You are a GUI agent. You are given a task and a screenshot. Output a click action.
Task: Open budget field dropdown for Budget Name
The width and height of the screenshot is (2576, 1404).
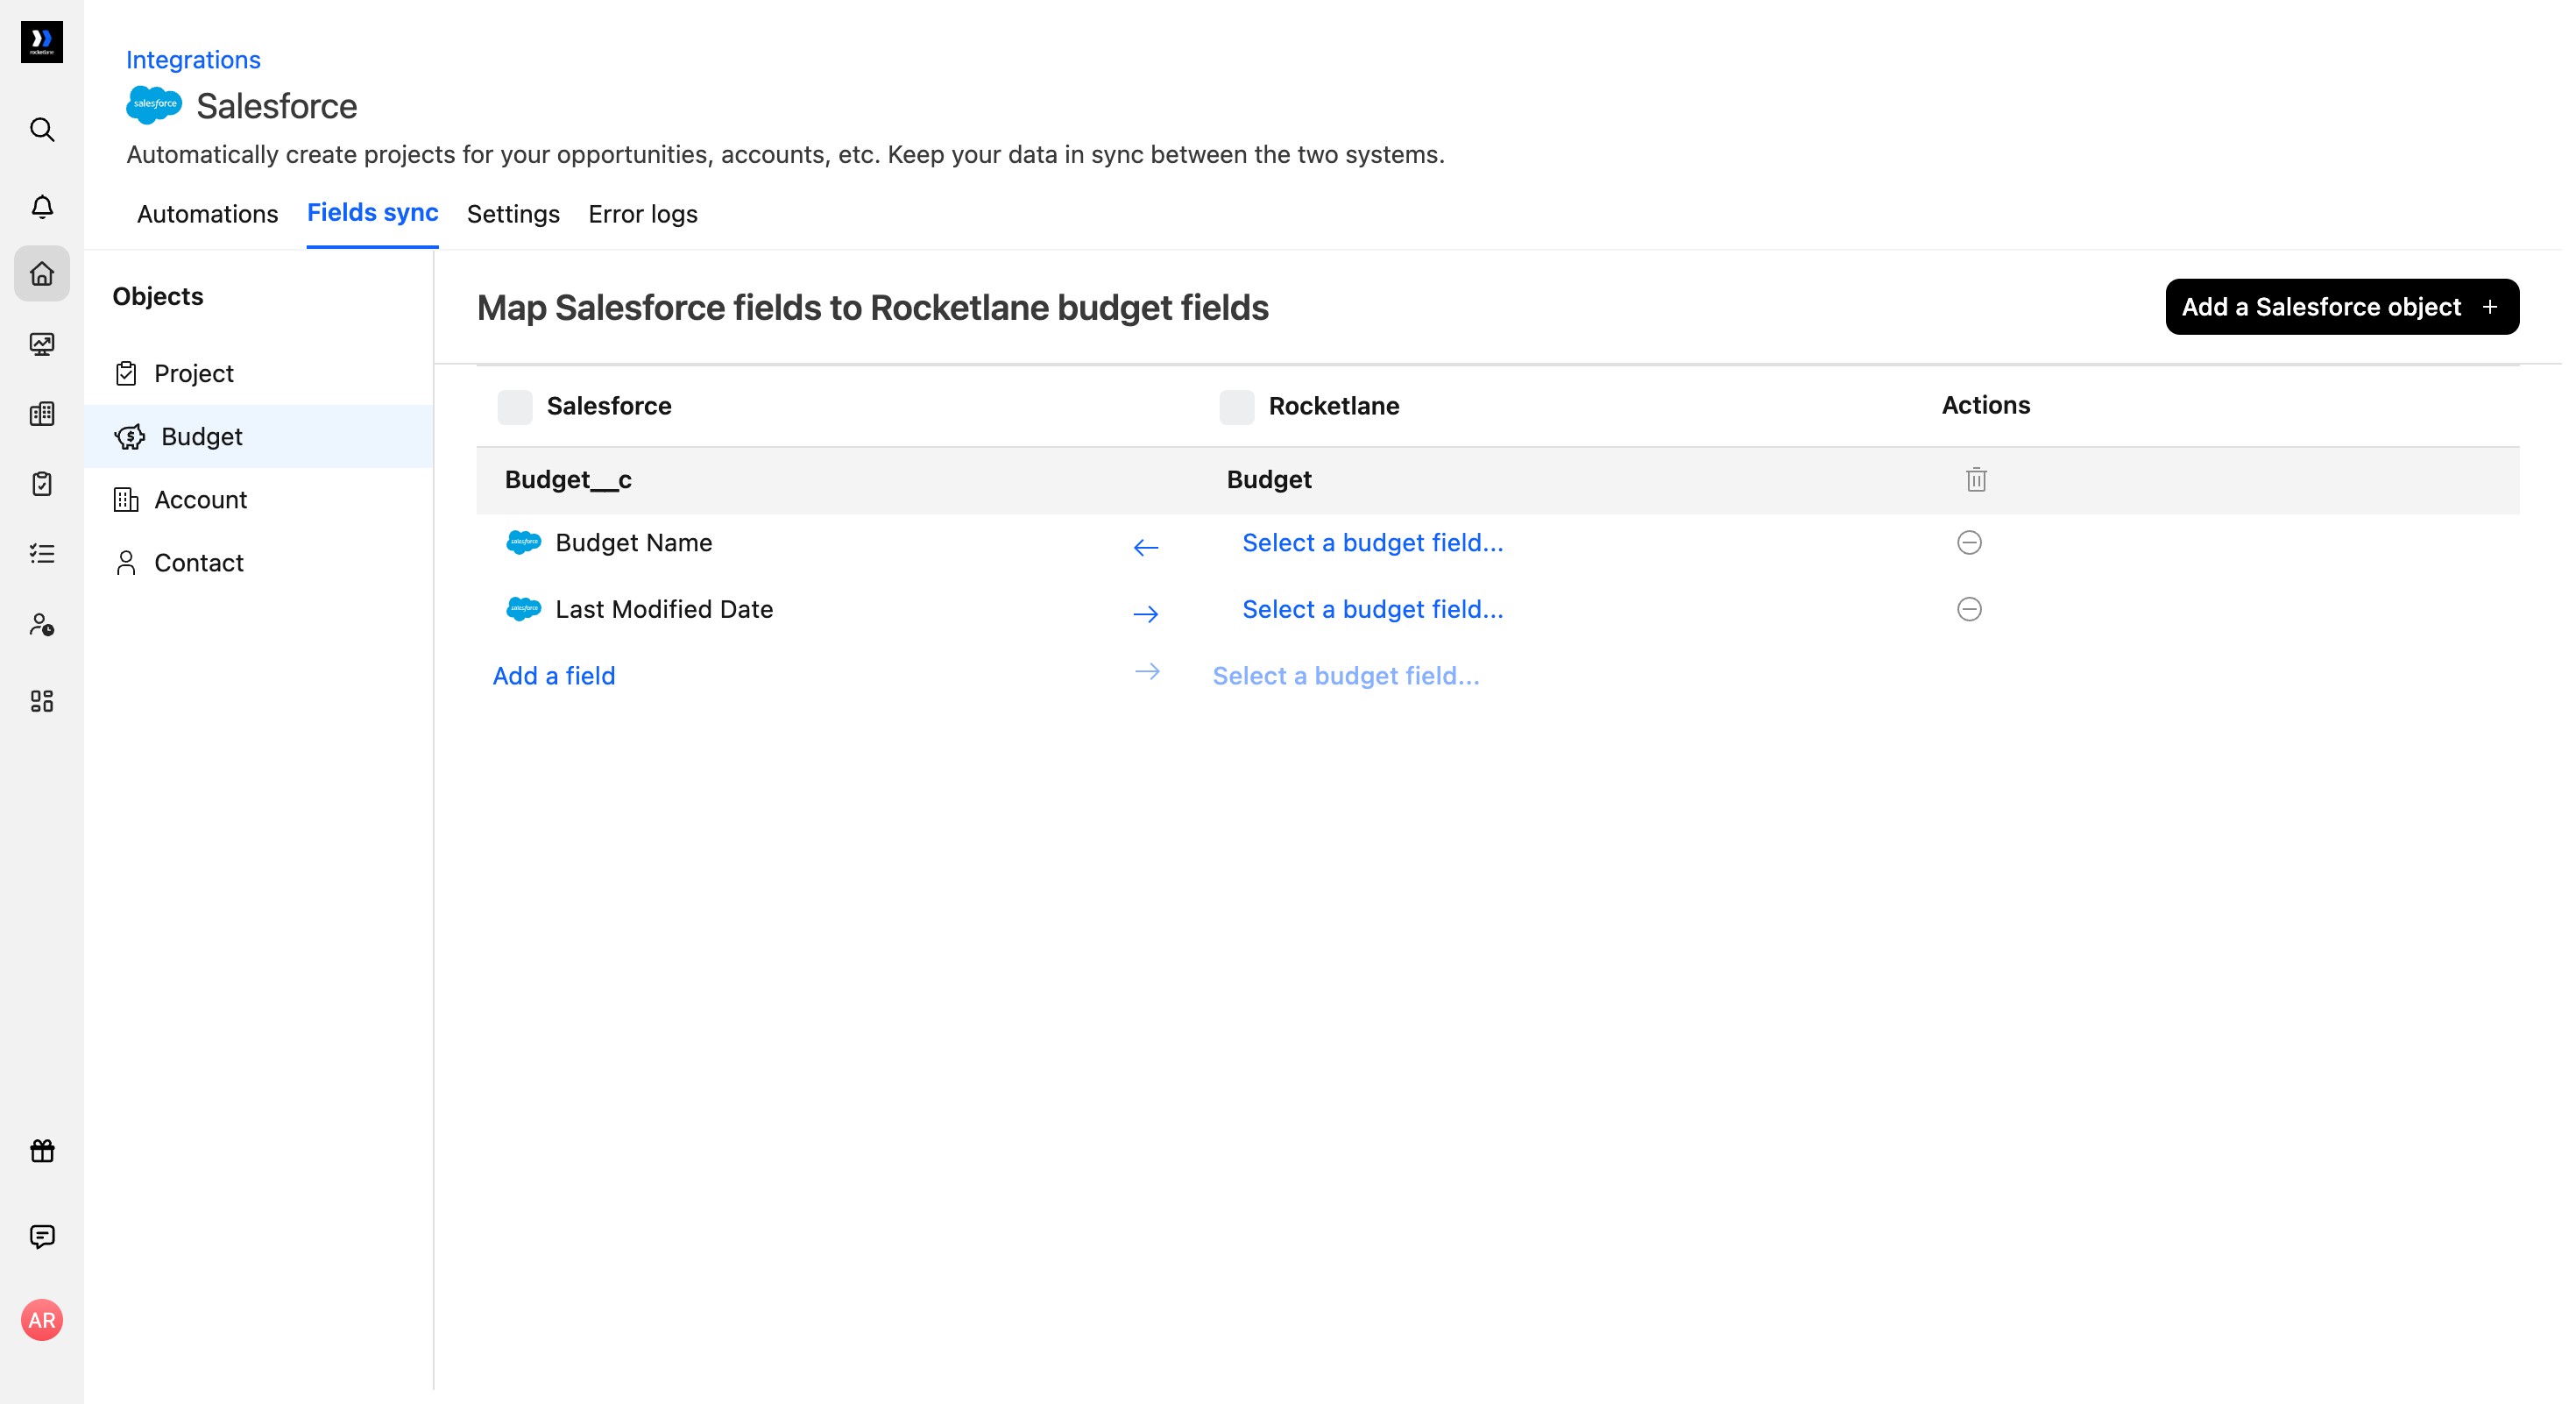(1372, 543)
